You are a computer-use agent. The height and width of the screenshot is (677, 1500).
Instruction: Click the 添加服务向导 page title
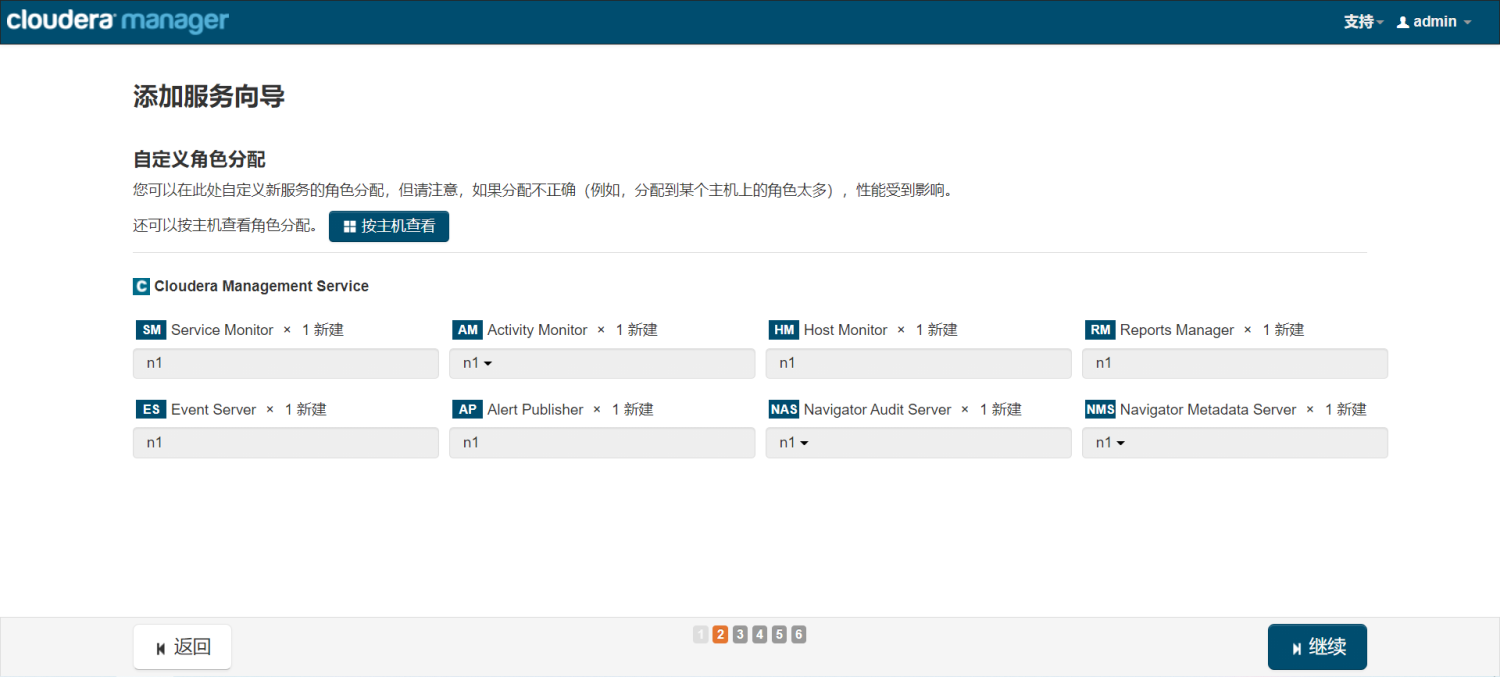click(x=209, y=97)
